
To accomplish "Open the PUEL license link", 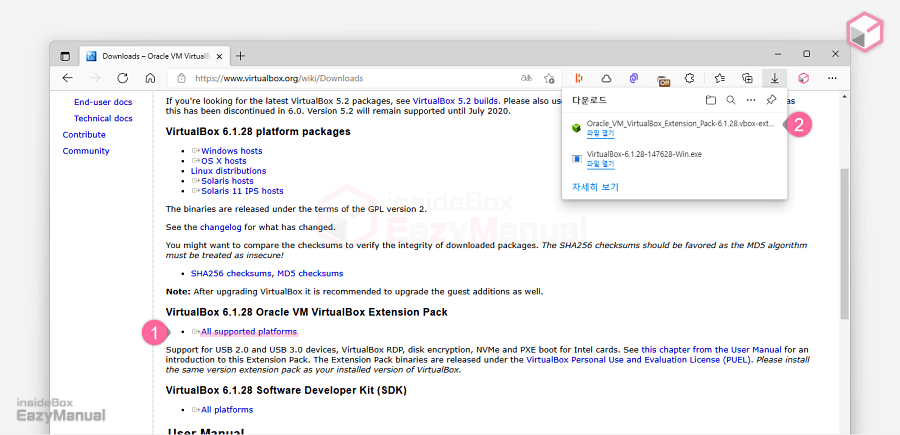I will 641,360.
